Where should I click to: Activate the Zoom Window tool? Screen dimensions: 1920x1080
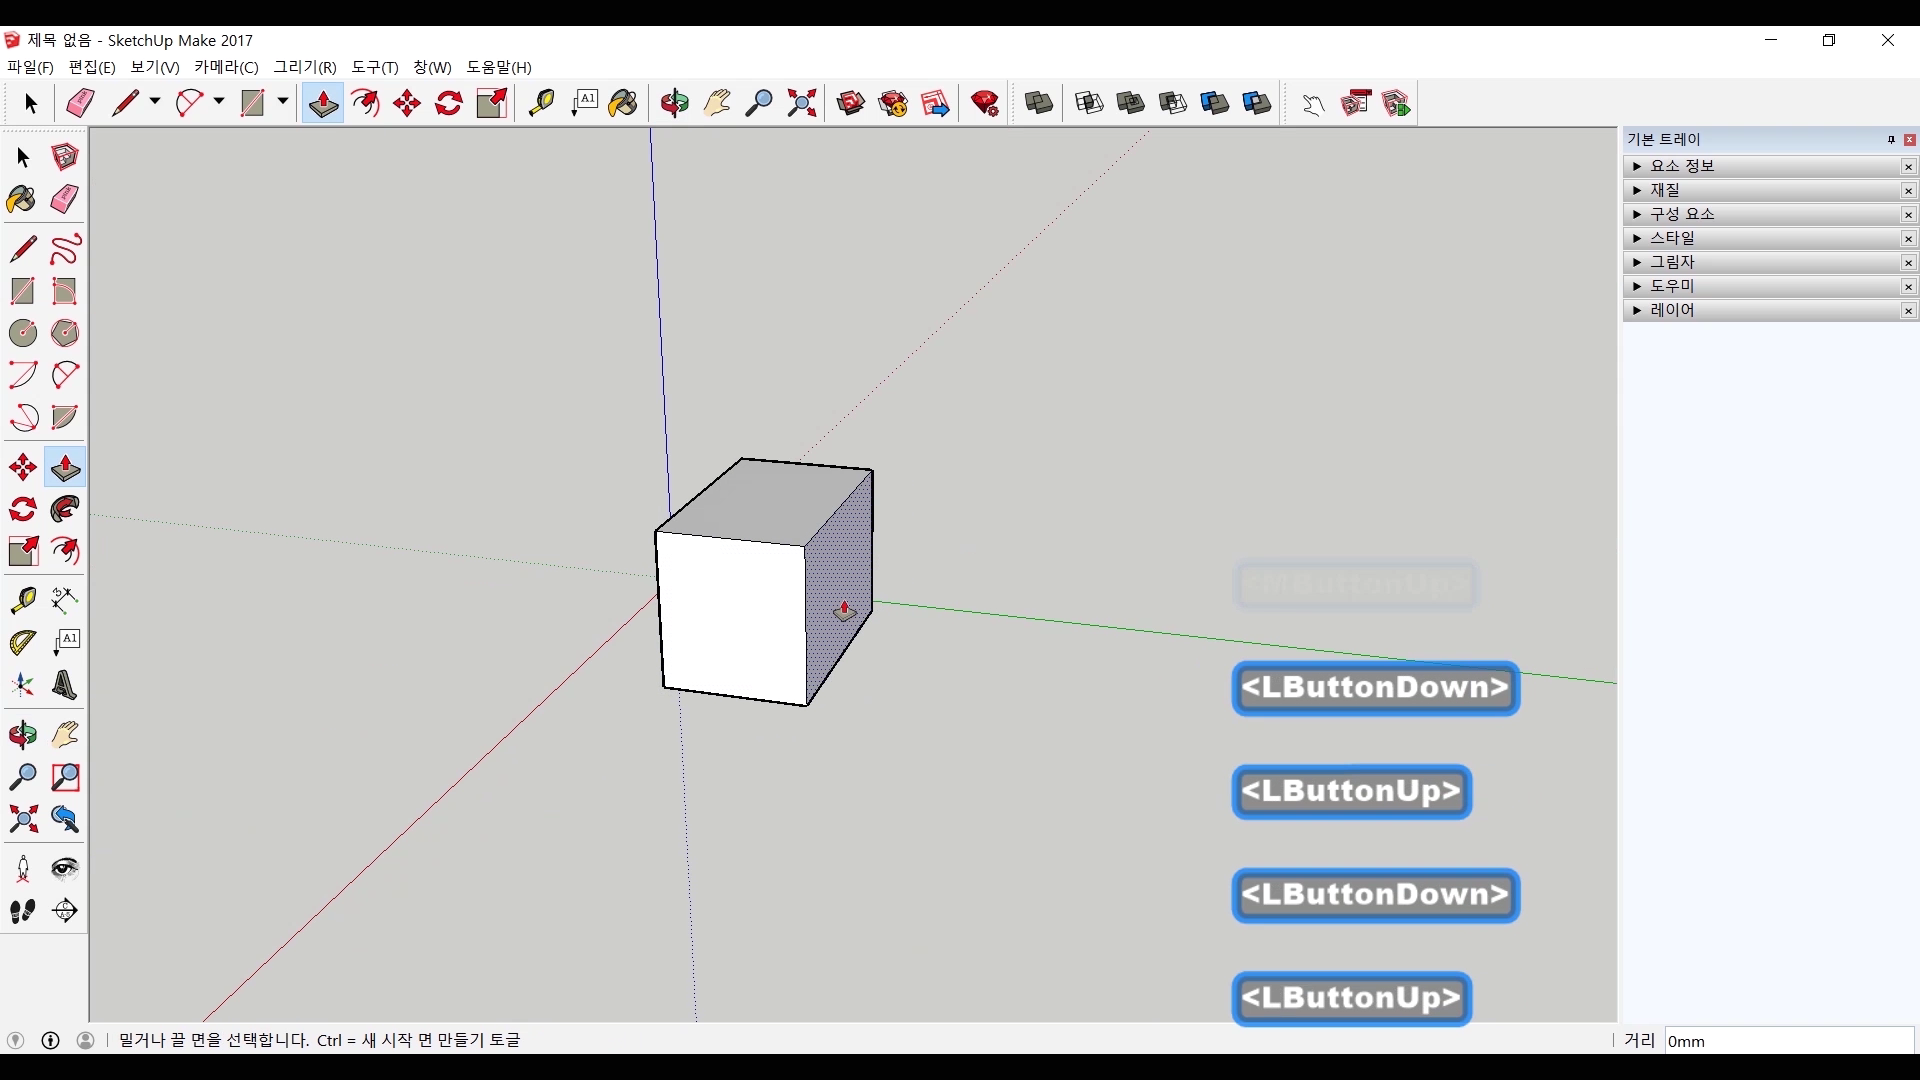click(65, 777)
